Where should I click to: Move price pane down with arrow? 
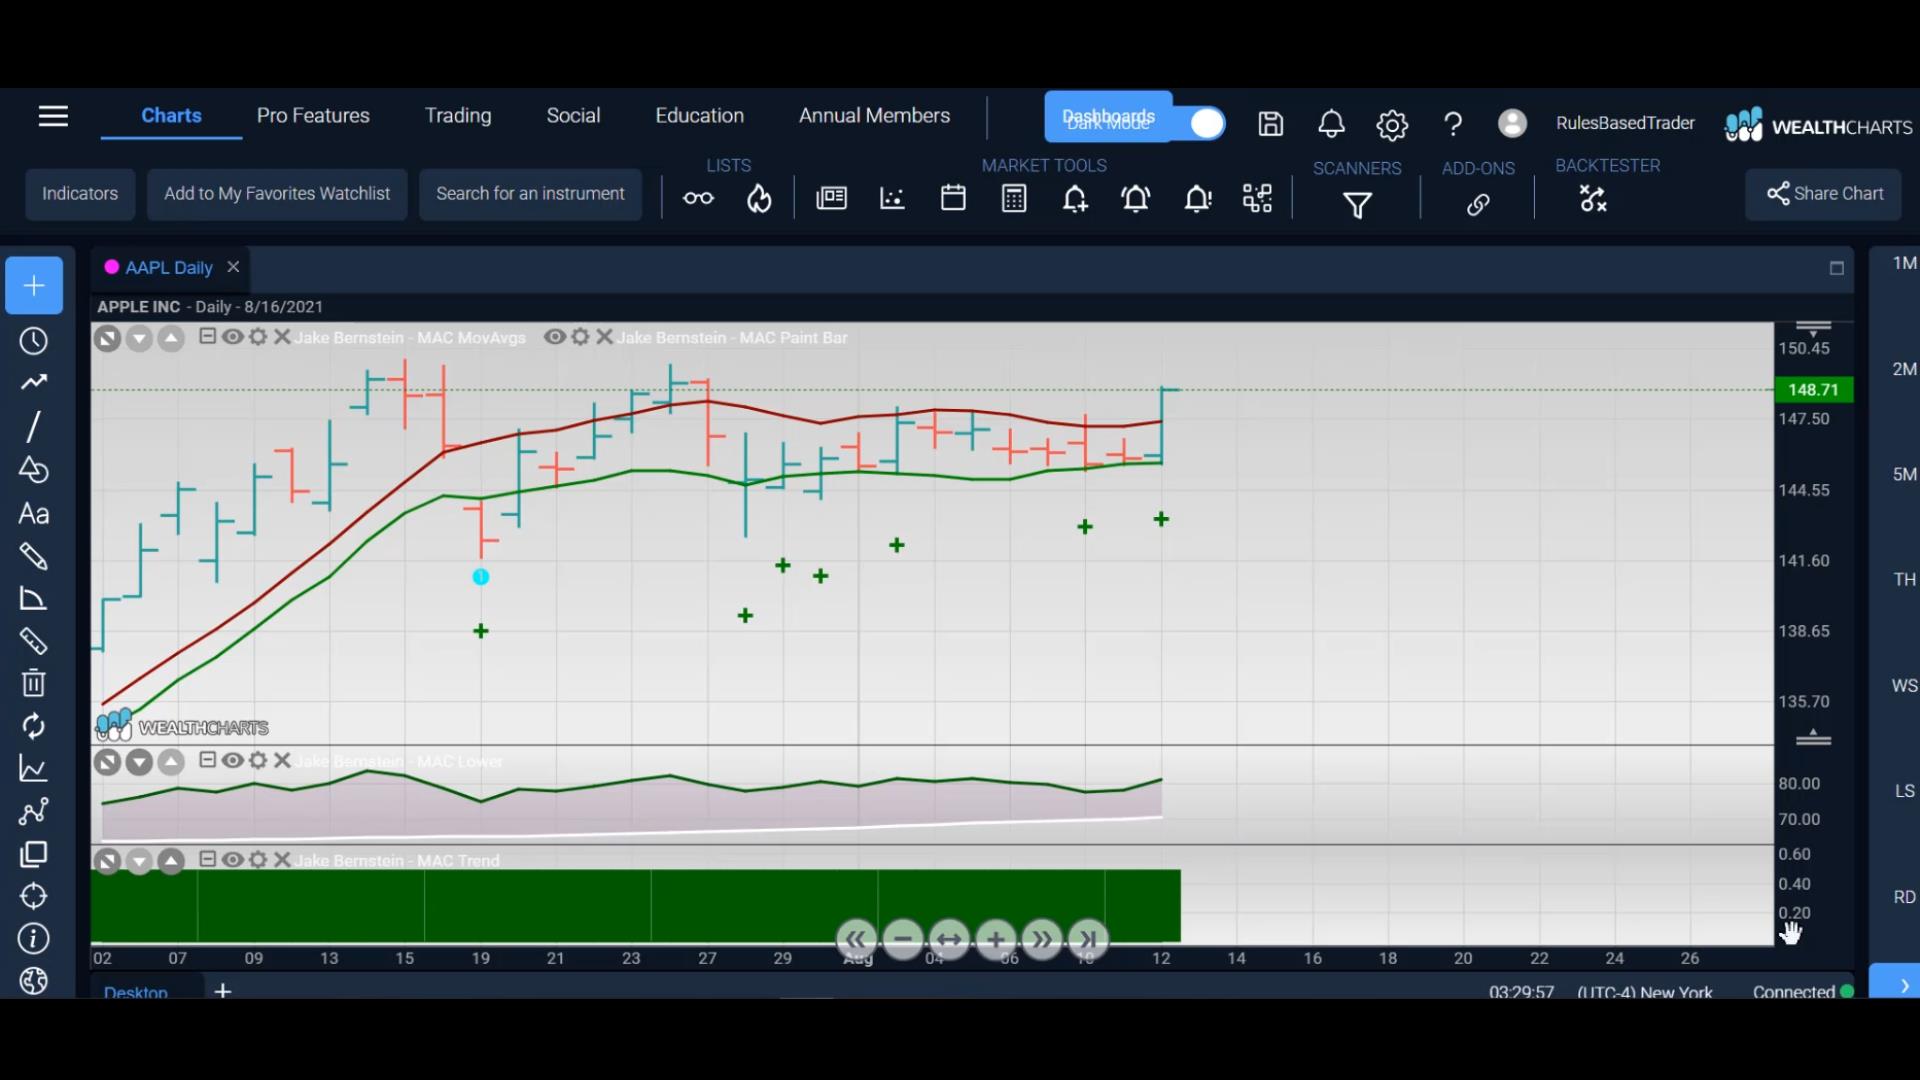[139, 339]
